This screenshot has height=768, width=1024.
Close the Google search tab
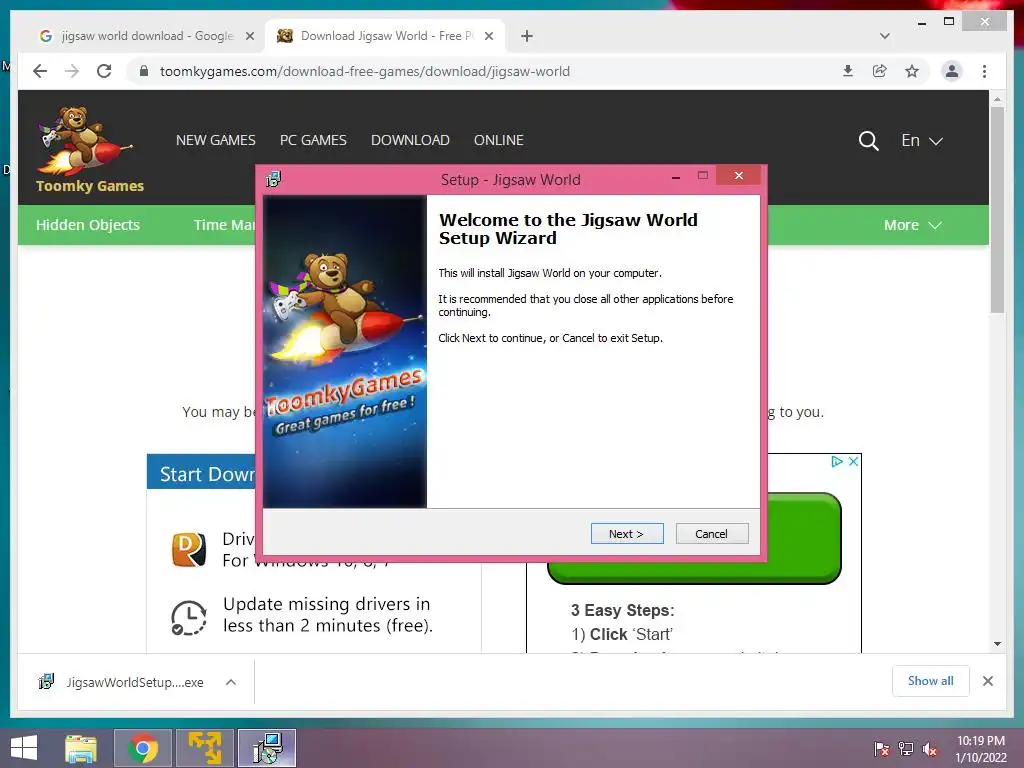coord(249,36)
